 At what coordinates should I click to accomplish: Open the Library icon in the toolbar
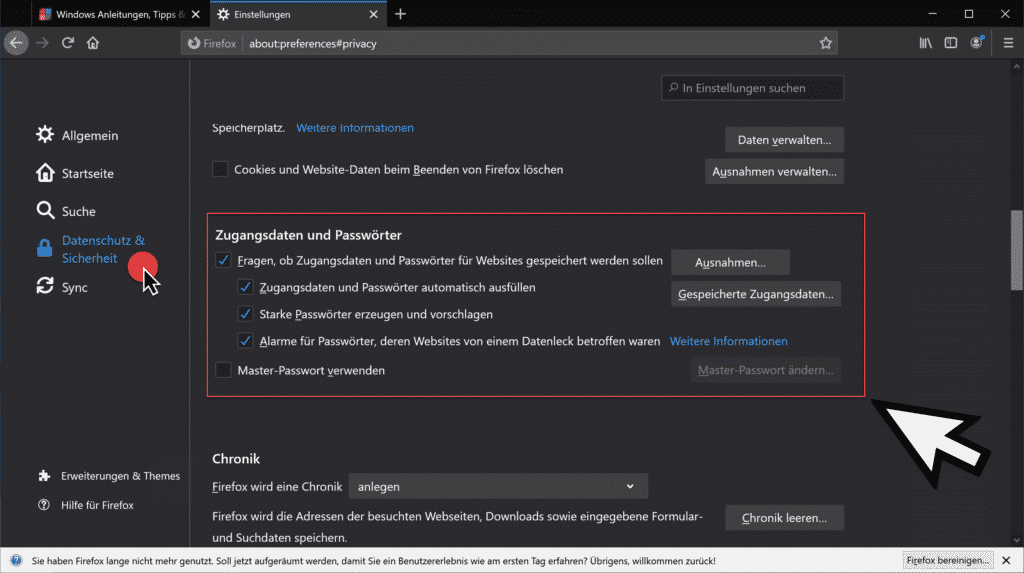click(x=925, y=43)
